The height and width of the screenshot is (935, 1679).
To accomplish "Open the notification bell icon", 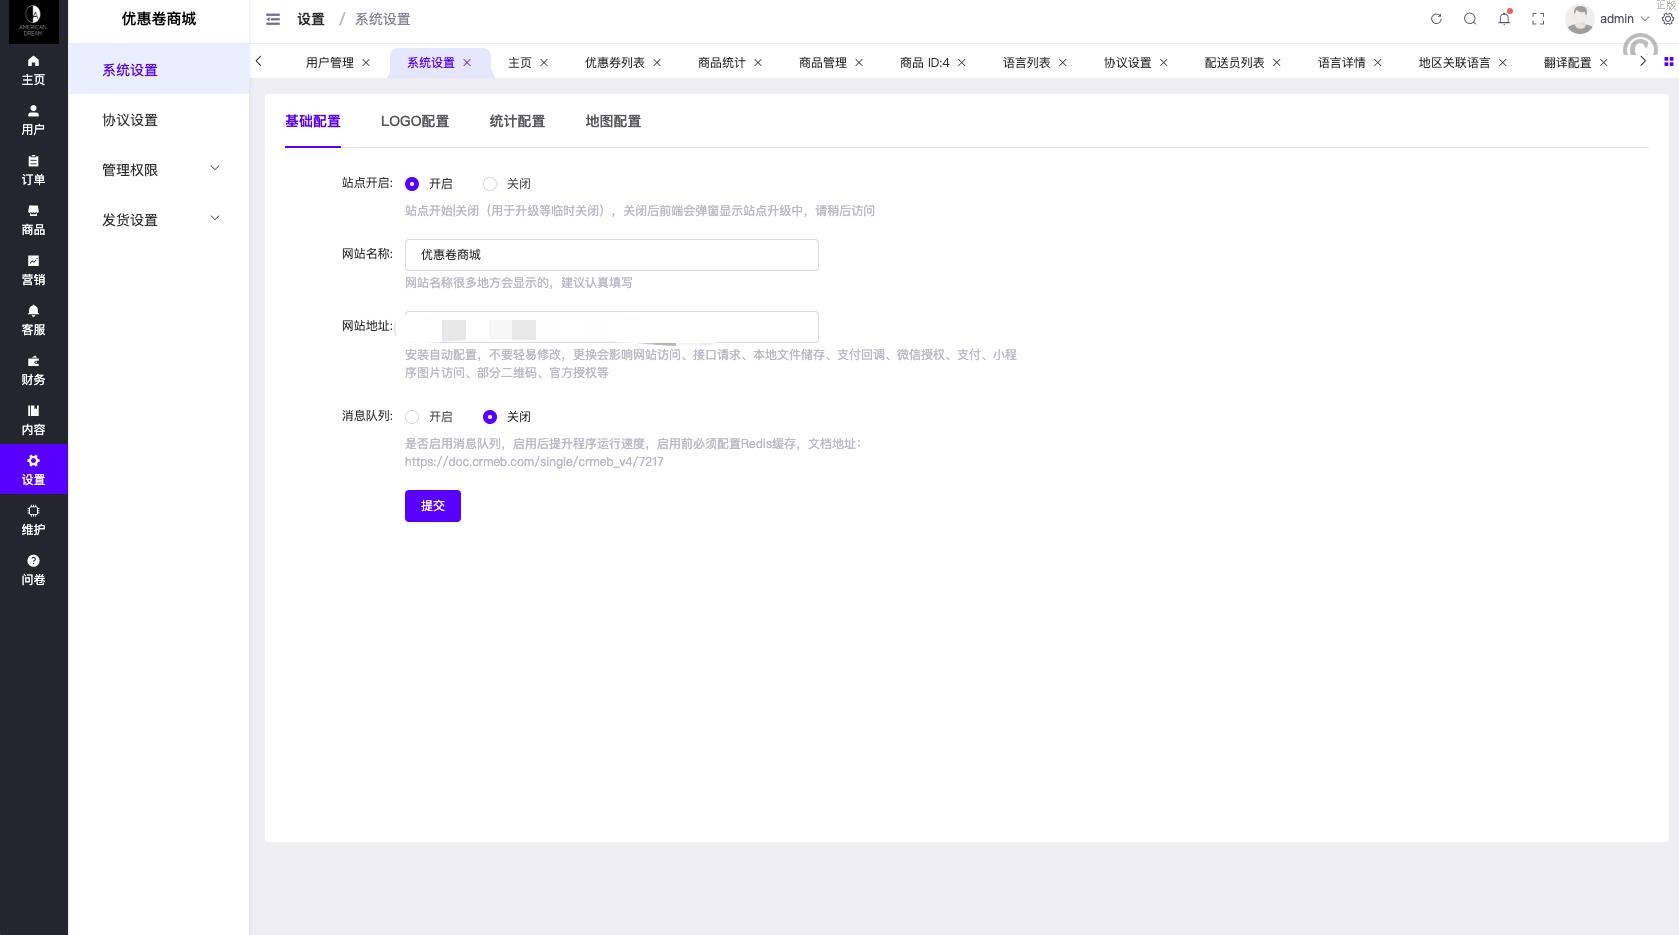I will point(1504,19).
